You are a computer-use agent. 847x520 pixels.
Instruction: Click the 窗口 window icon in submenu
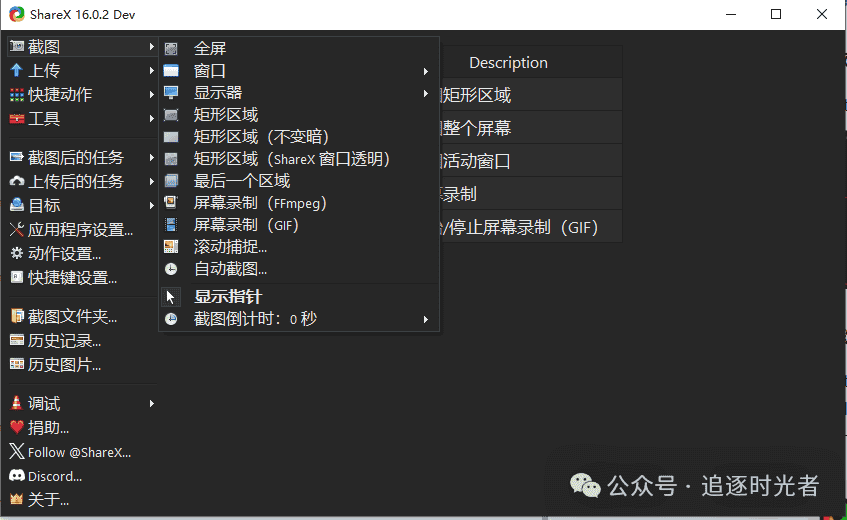tap(171, 71)
